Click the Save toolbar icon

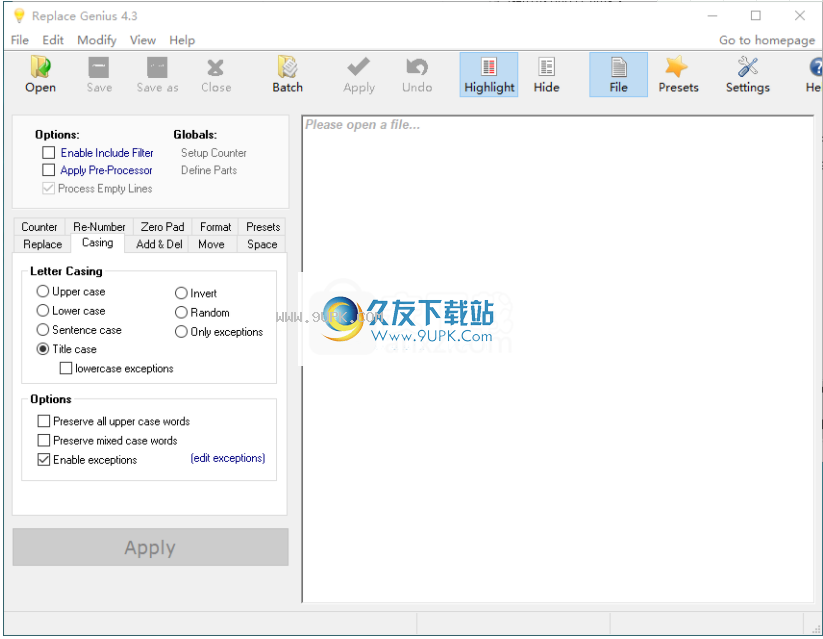click(99, 75)
